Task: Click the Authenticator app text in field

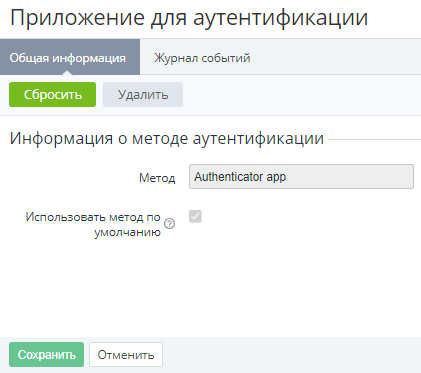Action: tap(240, 177)
